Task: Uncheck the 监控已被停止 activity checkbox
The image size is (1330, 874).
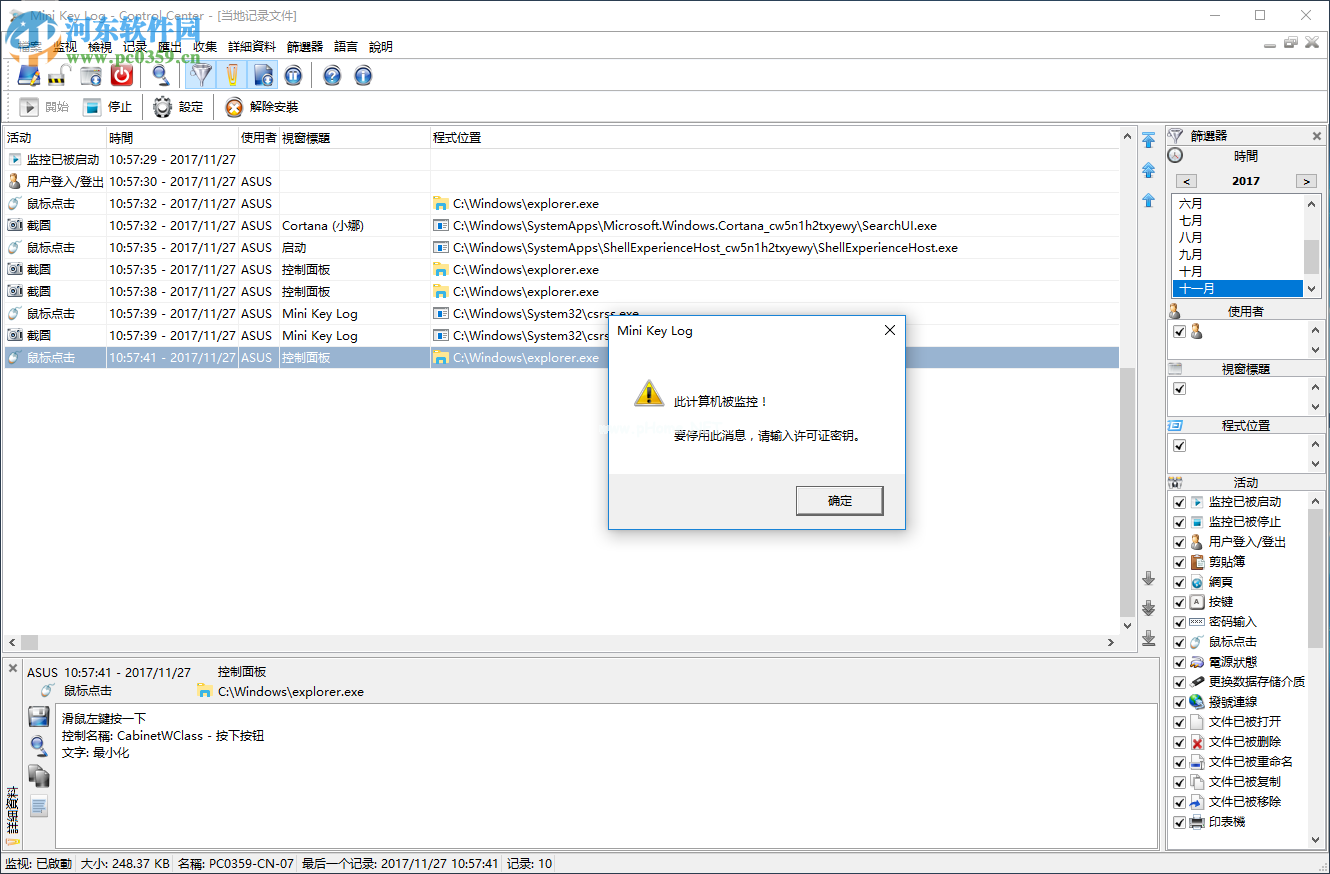Action: (1179, 522)
